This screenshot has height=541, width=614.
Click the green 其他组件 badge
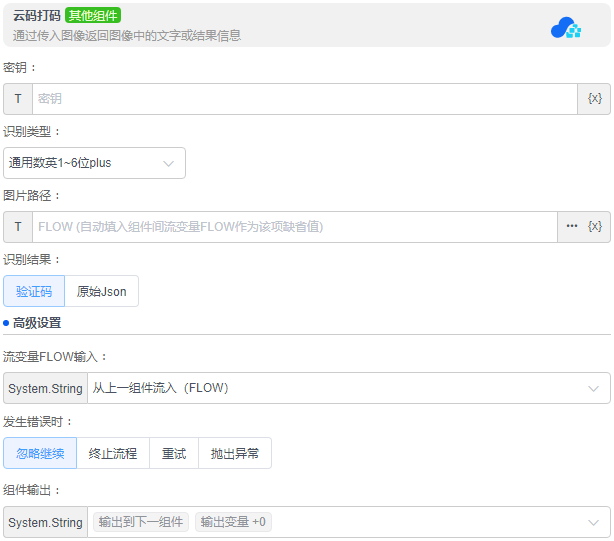(x=93, y=15)
